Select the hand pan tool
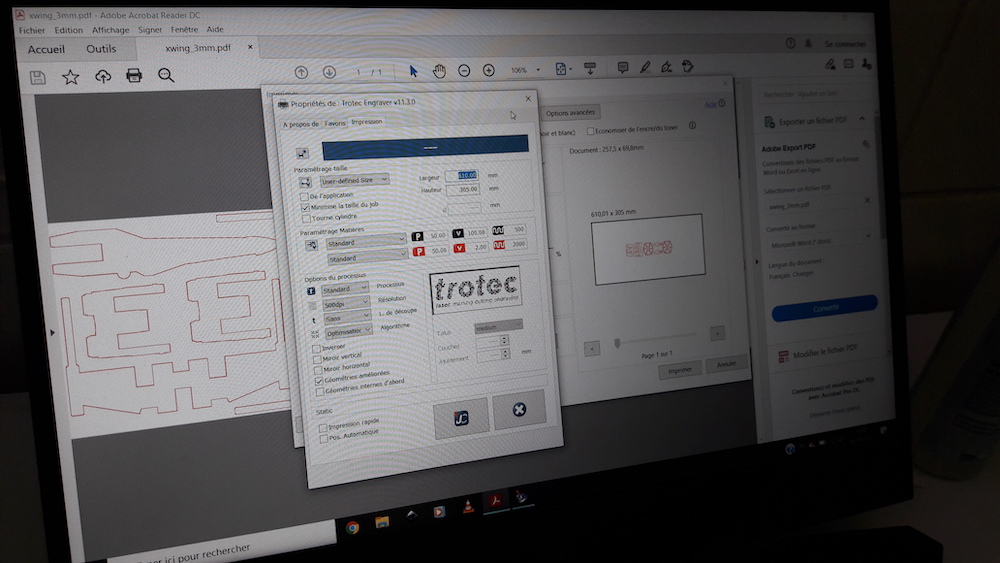Image resolution: width=1000 pixels, height=563 pixels. [439, 71]
